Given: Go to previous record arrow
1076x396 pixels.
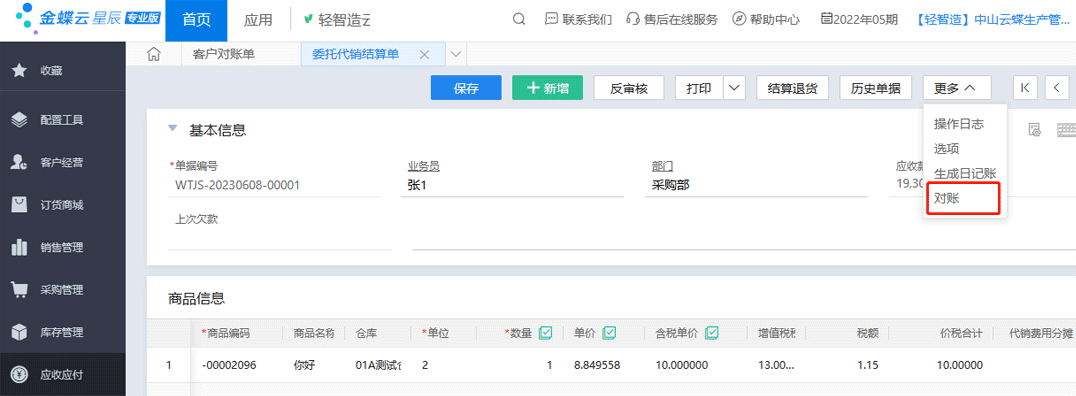Looking at the screenshot, I should click(1056, 88).
